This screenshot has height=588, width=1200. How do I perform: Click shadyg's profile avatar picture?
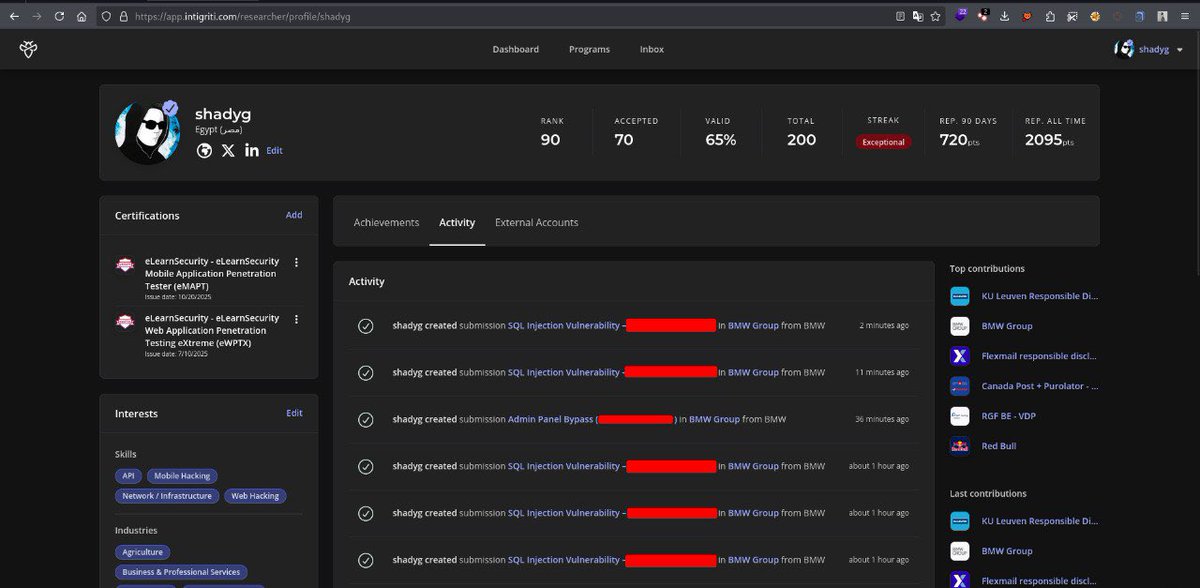tap(147, 132)
